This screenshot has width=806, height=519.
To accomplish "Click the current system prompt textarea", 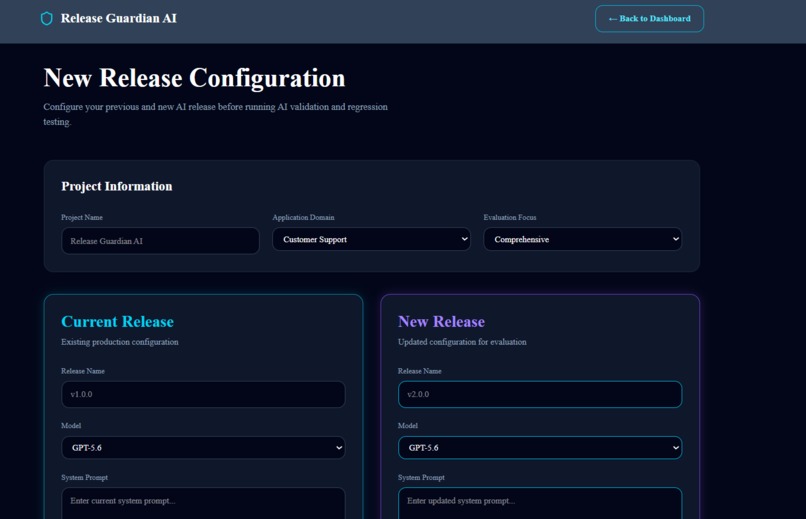I will coord(203,504).
